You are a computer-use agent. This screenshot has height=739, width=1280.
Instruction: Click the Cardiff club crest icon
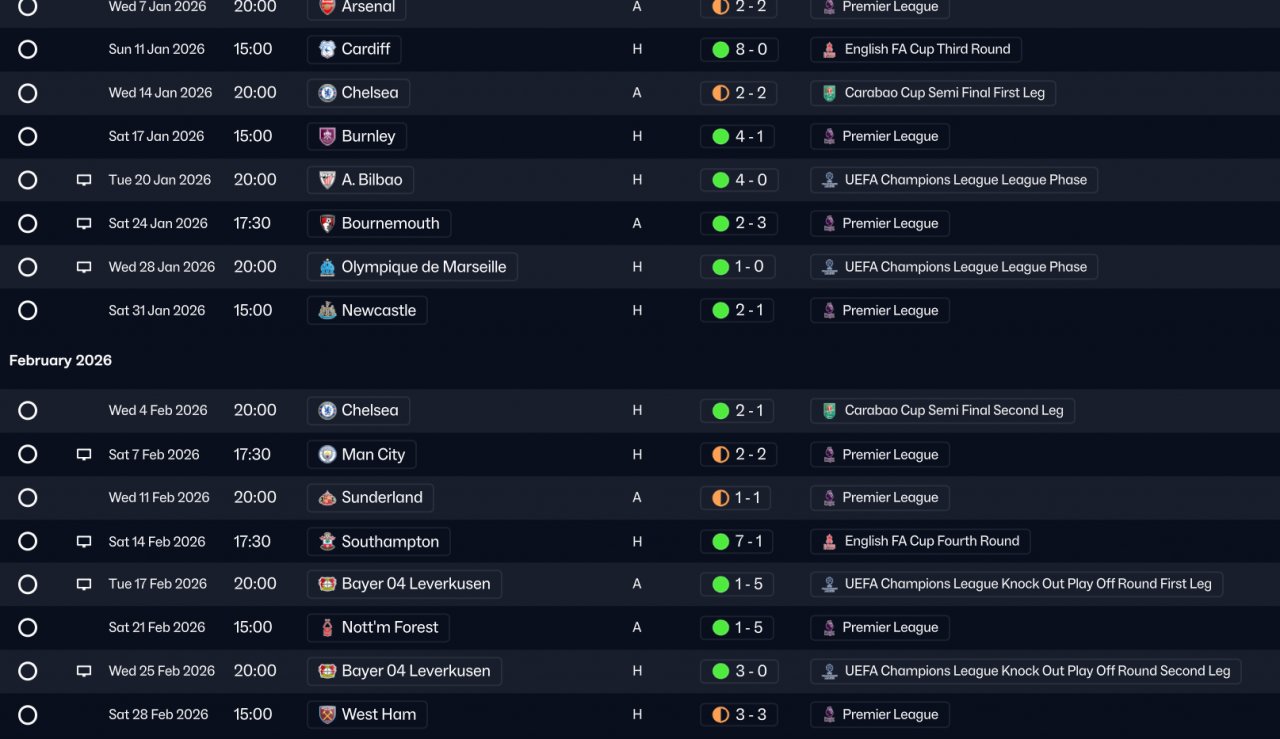tap(327, 49)
